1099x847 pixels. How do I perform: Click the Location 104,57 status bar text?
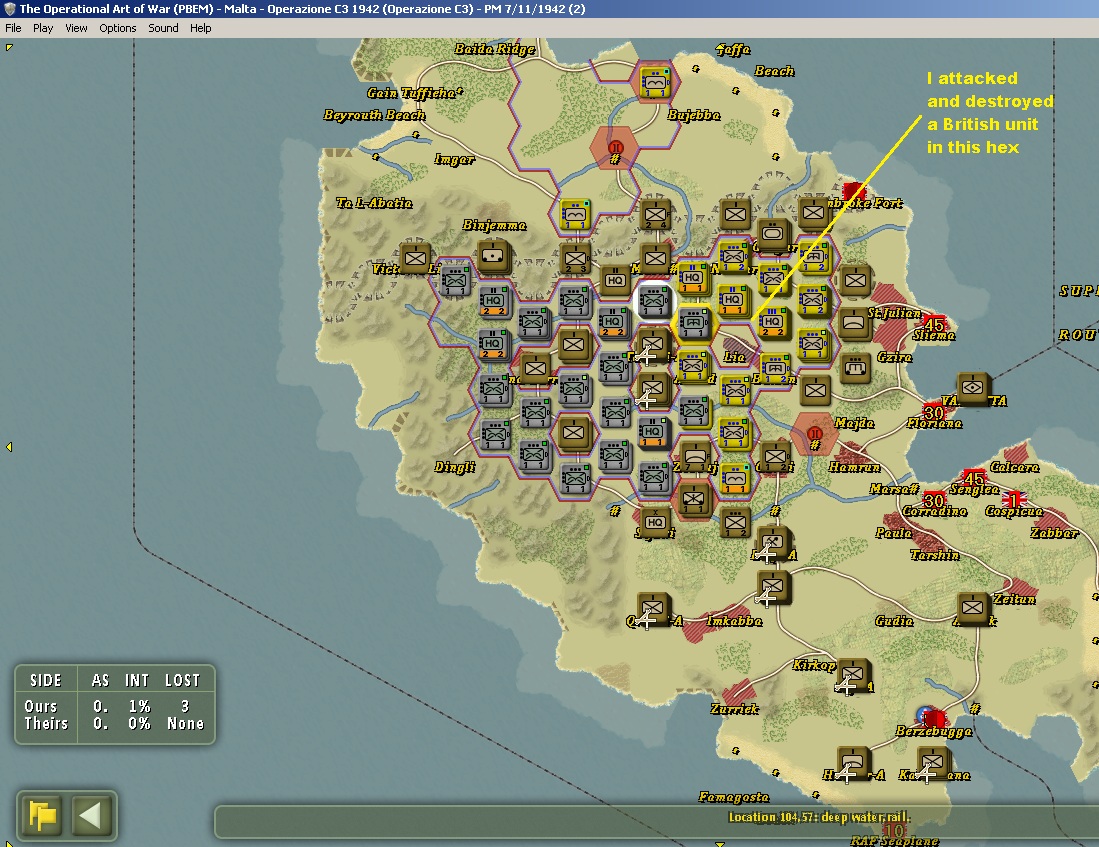819,817
